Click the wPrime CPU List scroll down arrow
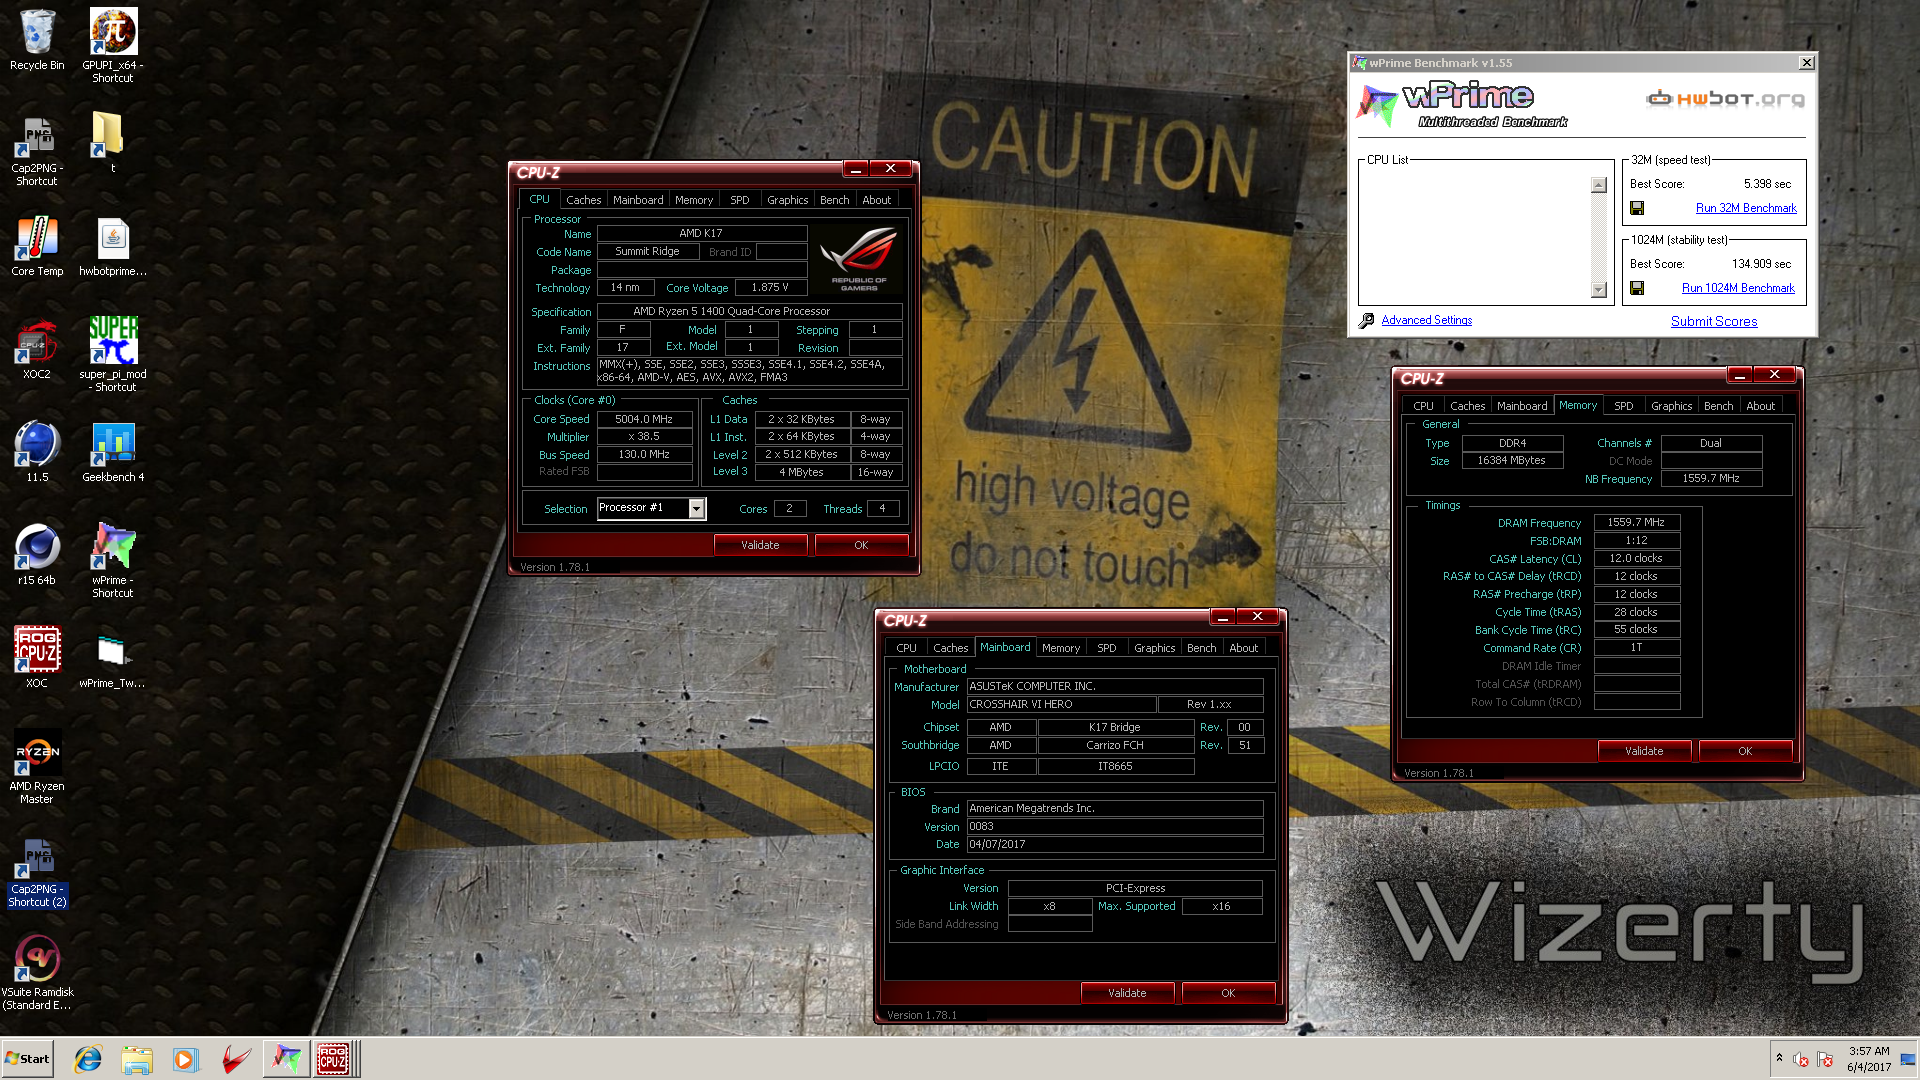Image resolution: width=1920 pixels, height=1080 pixels. pyautogui.click(x=1598, y=290)
